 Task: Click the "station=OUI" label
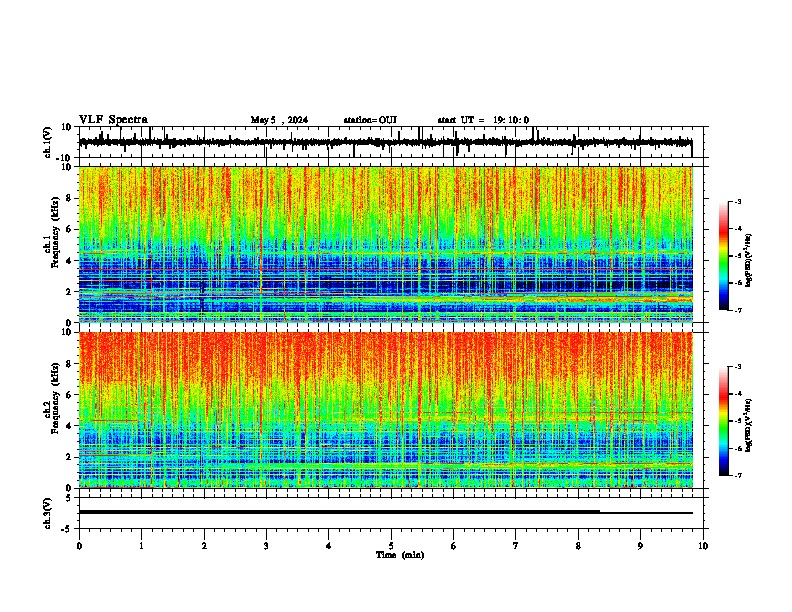pyautogui.click(x=370, y=120)
